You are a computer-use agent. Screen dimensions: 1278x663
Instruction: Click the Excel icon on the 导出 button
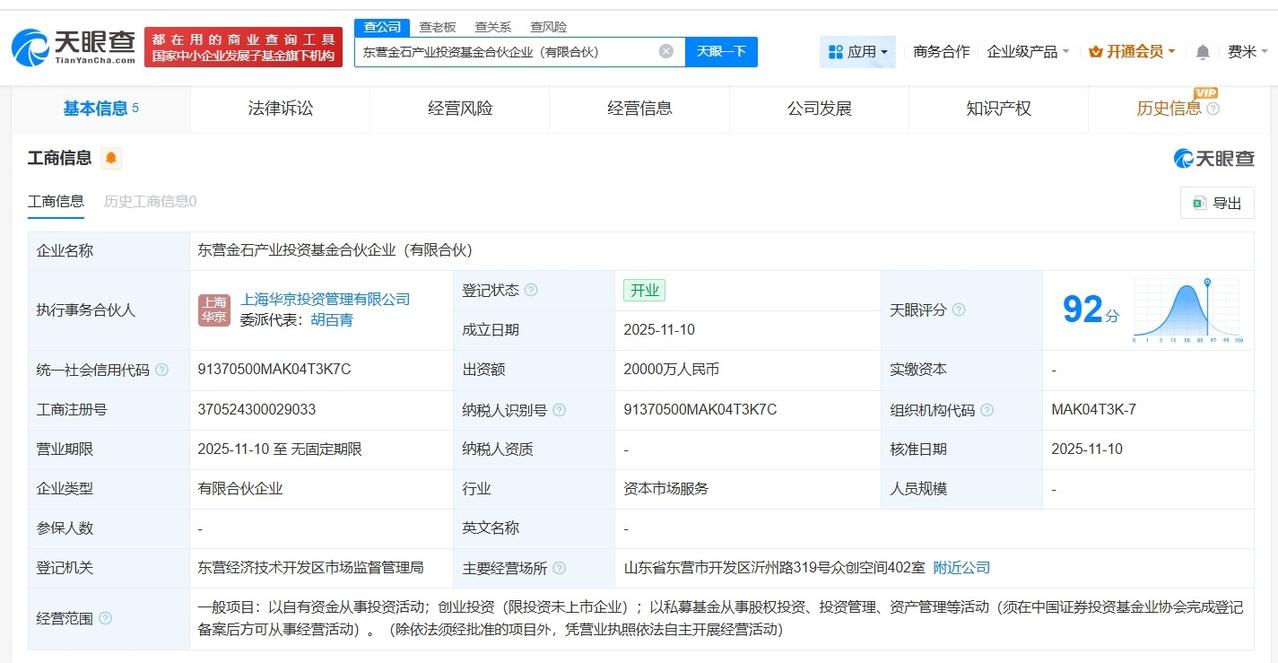1199,202
